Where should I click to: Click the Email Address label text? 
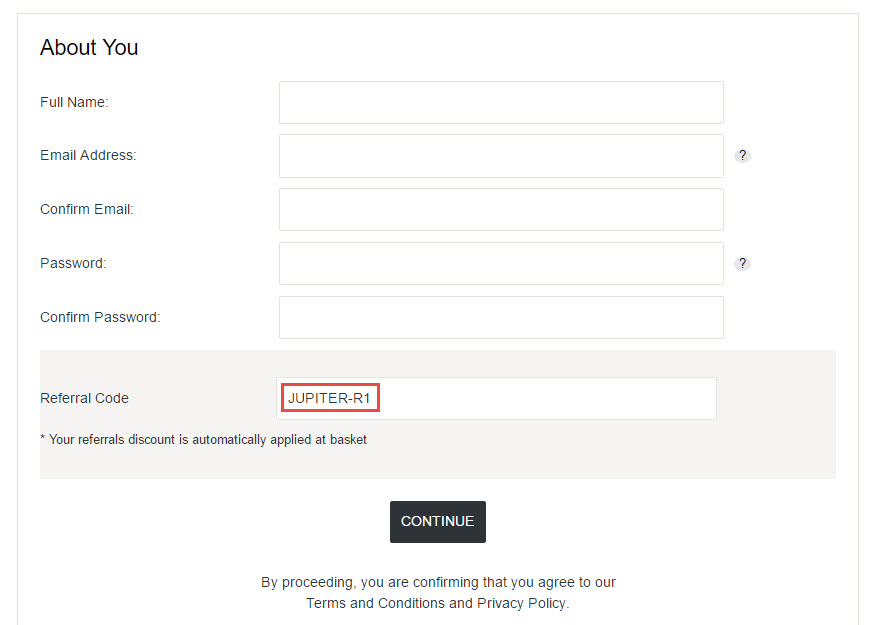point(88,155)
